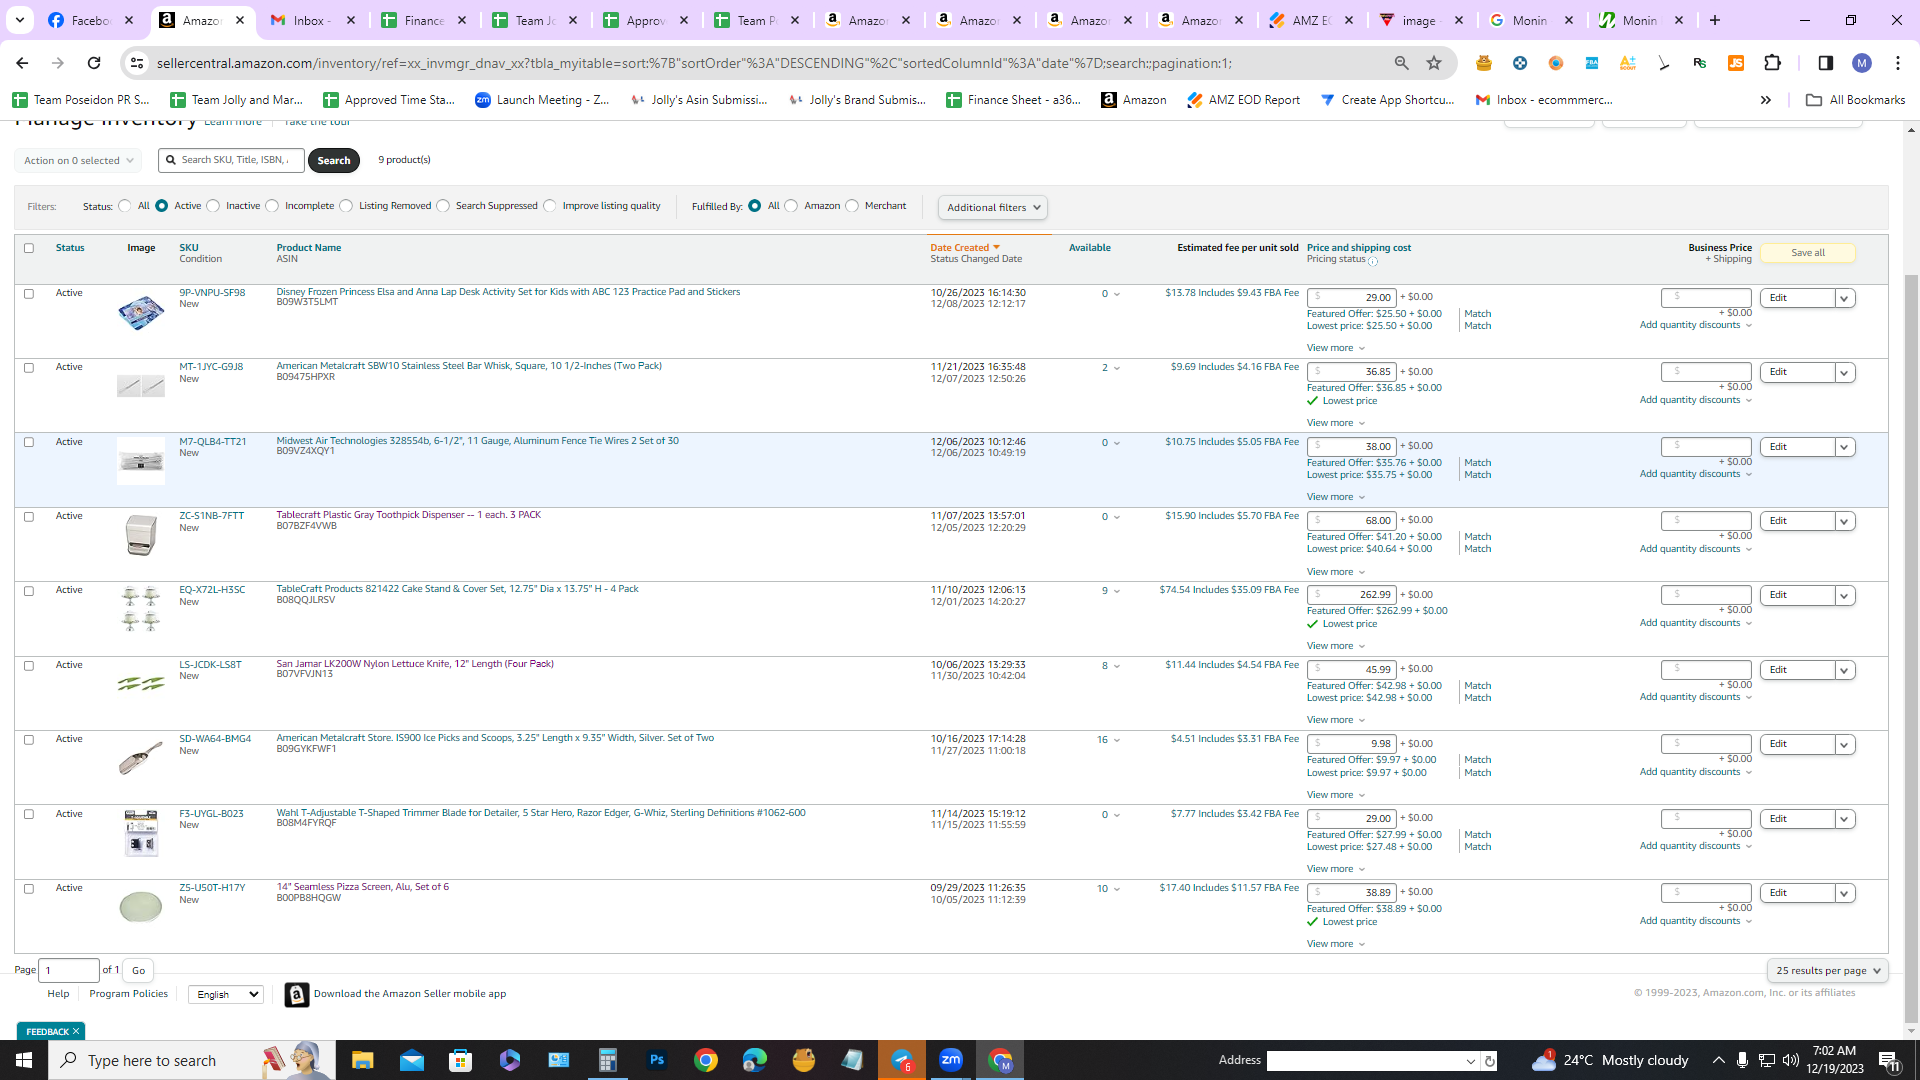The height and width of the screenshot is (1080, 1920).
Task: Open Microsoft Edge from the taskbar
Action: (755, 1060)
